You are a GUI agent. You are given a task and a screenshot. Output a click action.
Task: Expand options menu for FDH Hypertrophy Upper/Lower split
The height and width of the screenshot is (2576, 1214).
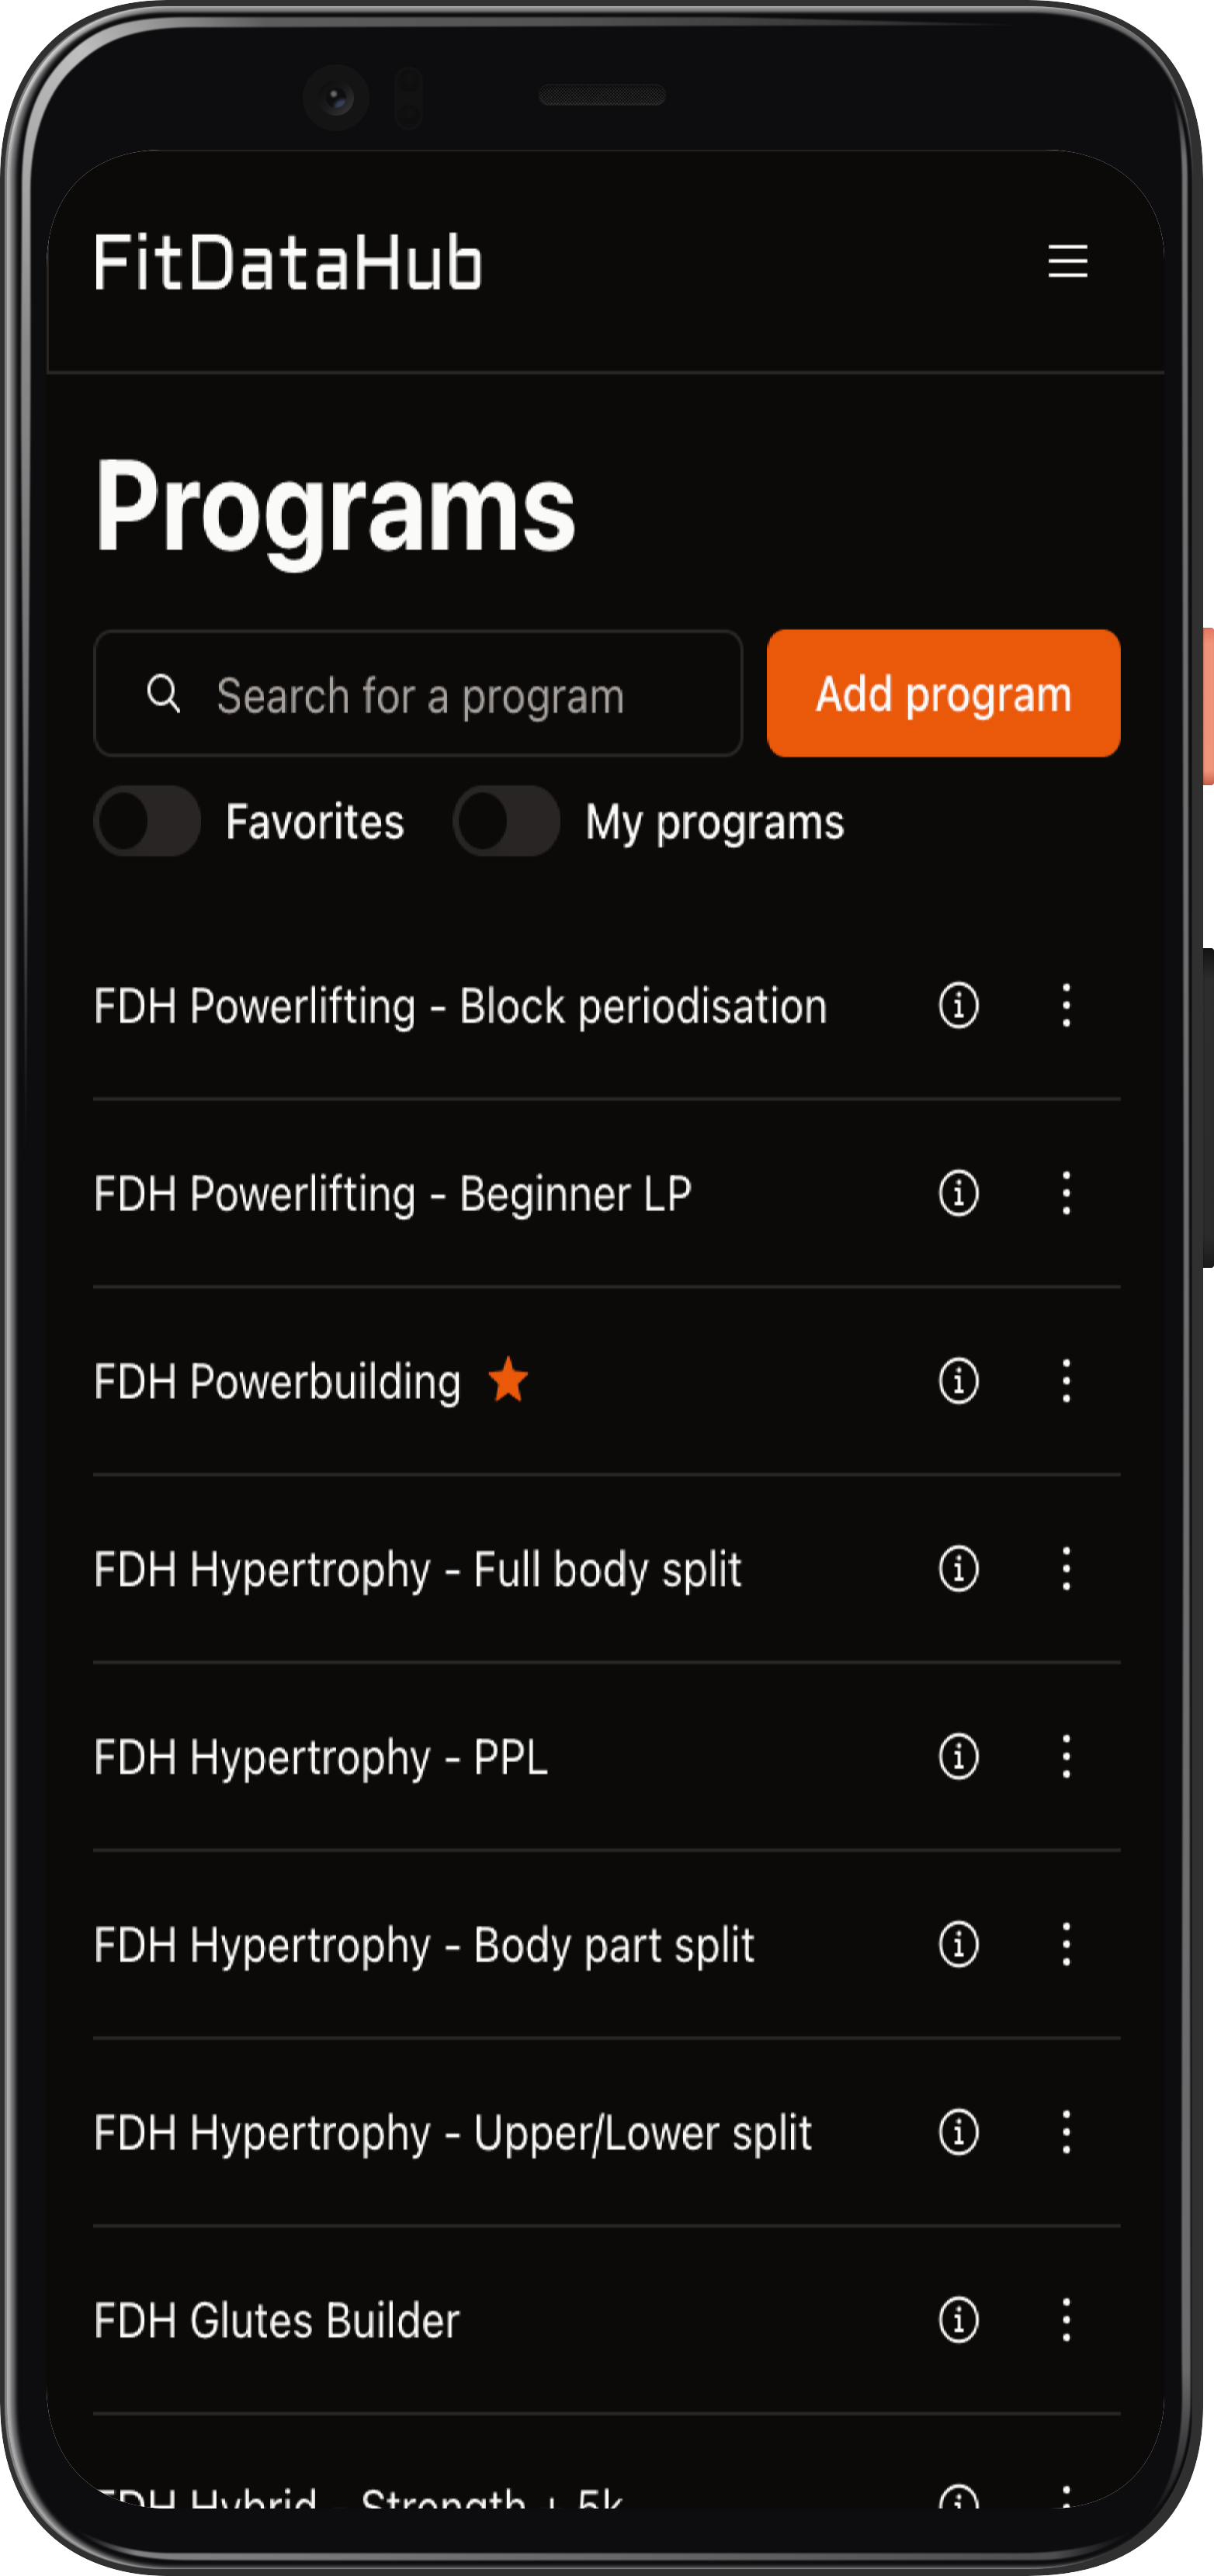pos(1066,2132)
